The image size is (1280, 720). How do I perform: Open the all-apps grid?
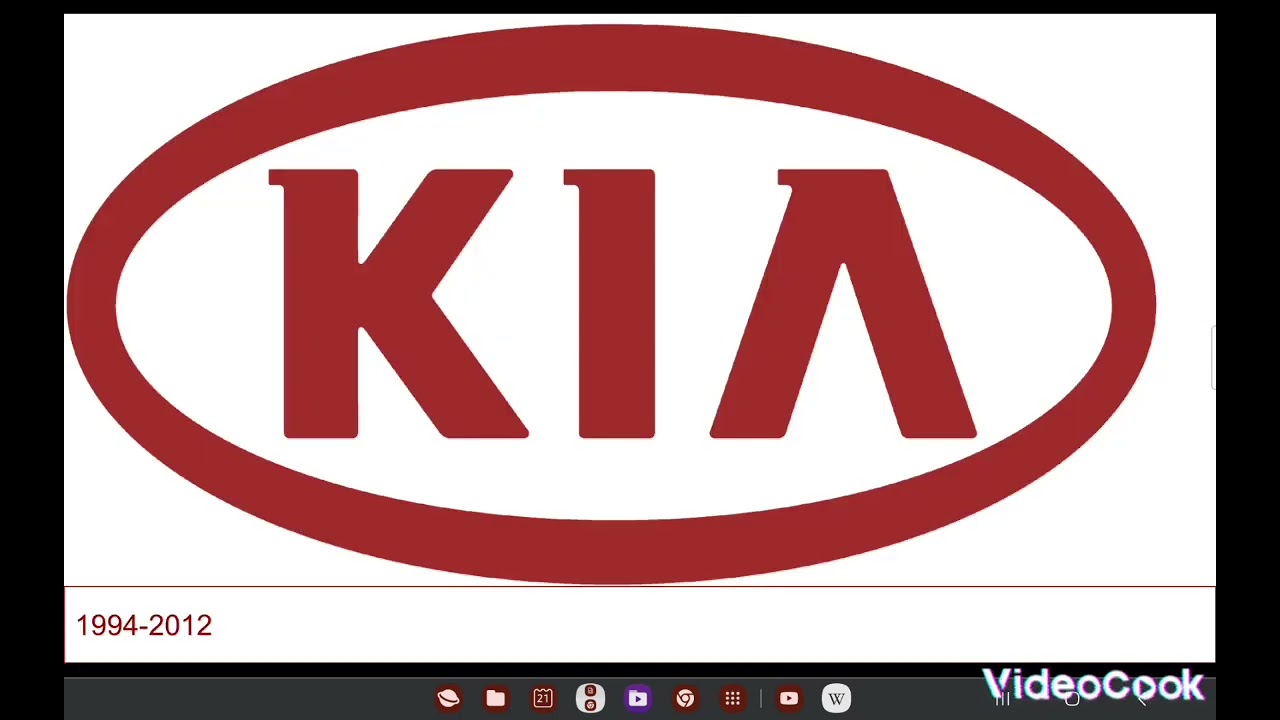[733, 698]
